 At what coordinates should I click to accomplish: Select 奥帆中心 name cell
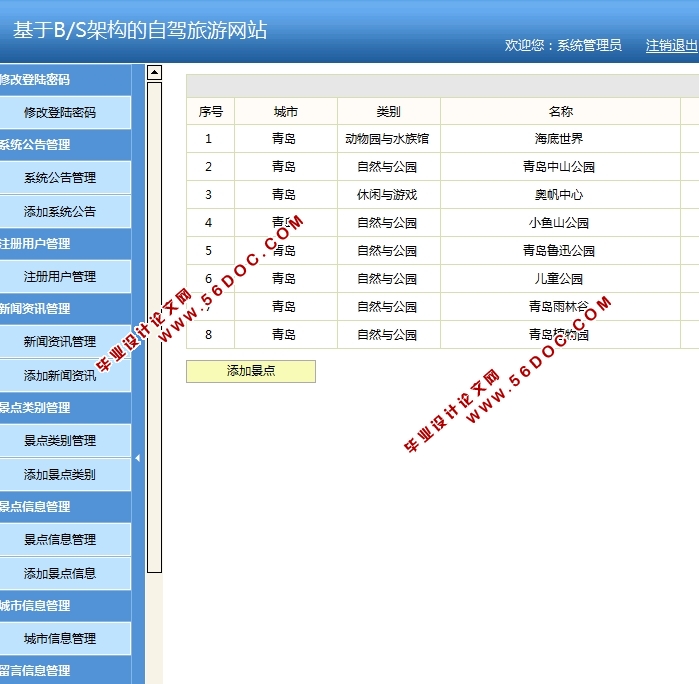click(x=559, y=195)
